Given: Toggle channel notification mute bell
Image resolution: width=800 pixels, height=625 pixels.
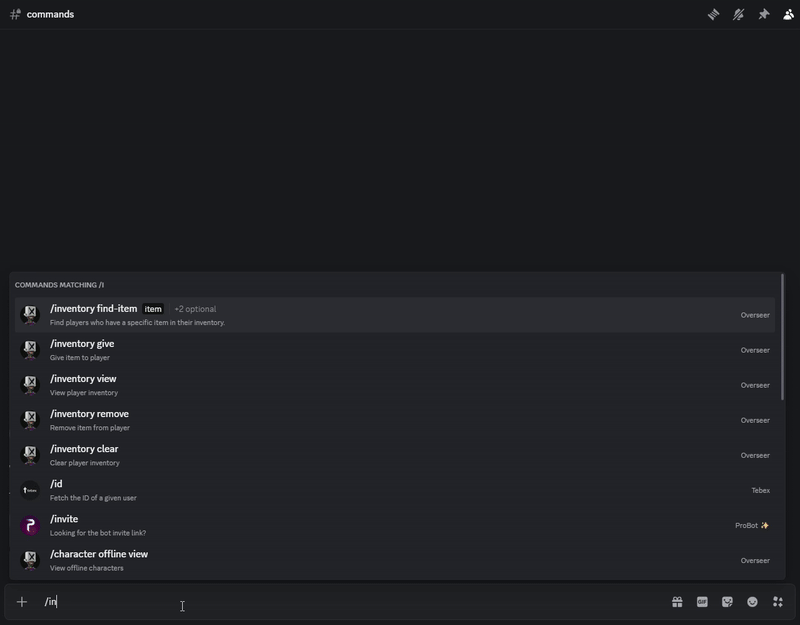Looking at the screenshot, I should (739, 15).
